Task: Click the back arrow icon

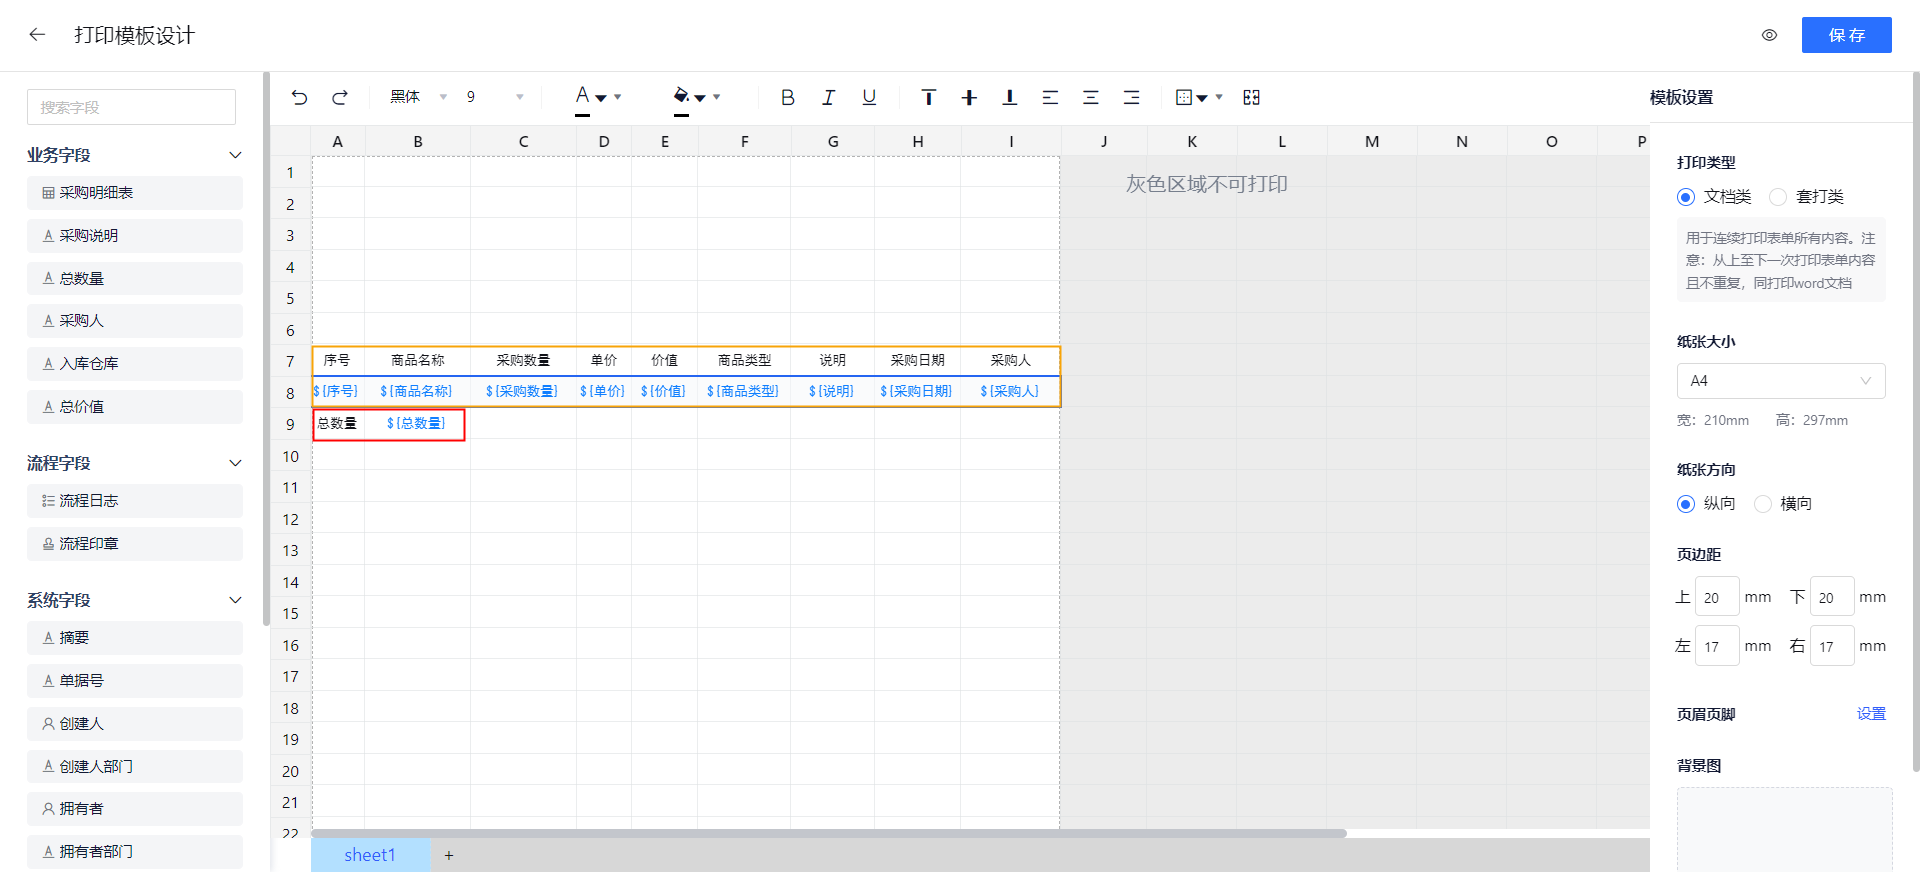Action: coord(37,35)
